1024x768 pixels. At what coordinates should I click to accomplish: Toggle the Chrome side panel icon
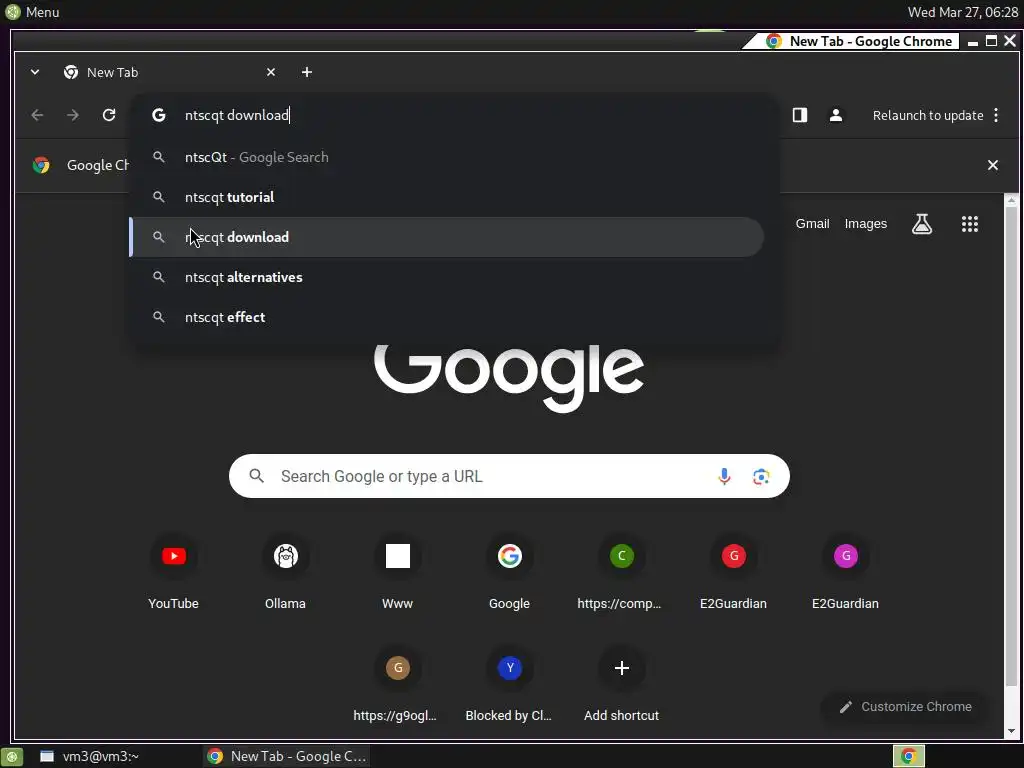pos(800,115)
